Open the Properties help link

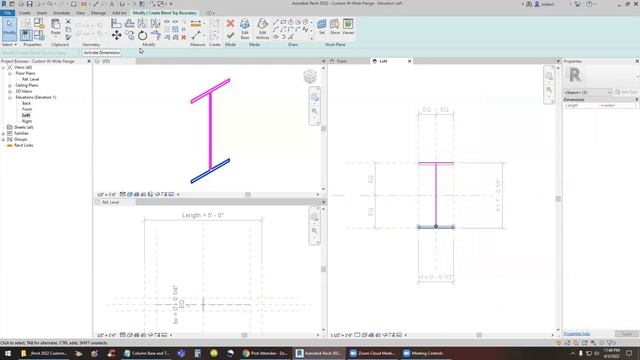(x=577, y=334)
